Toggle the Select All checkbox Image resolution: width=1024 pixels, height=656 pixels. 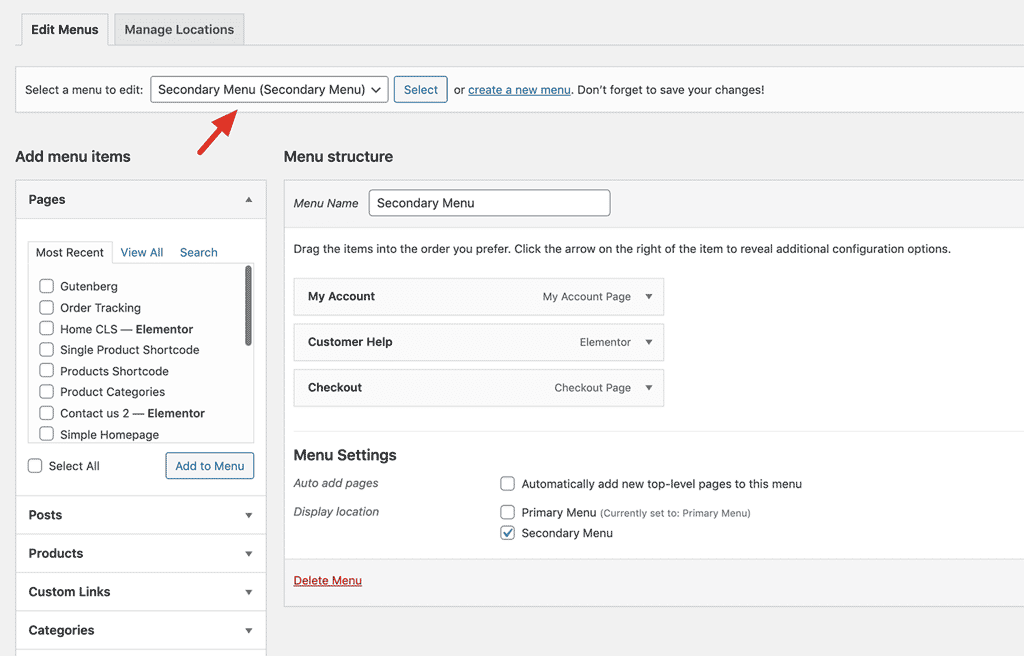pyautogui.click(x=35, y=466)
